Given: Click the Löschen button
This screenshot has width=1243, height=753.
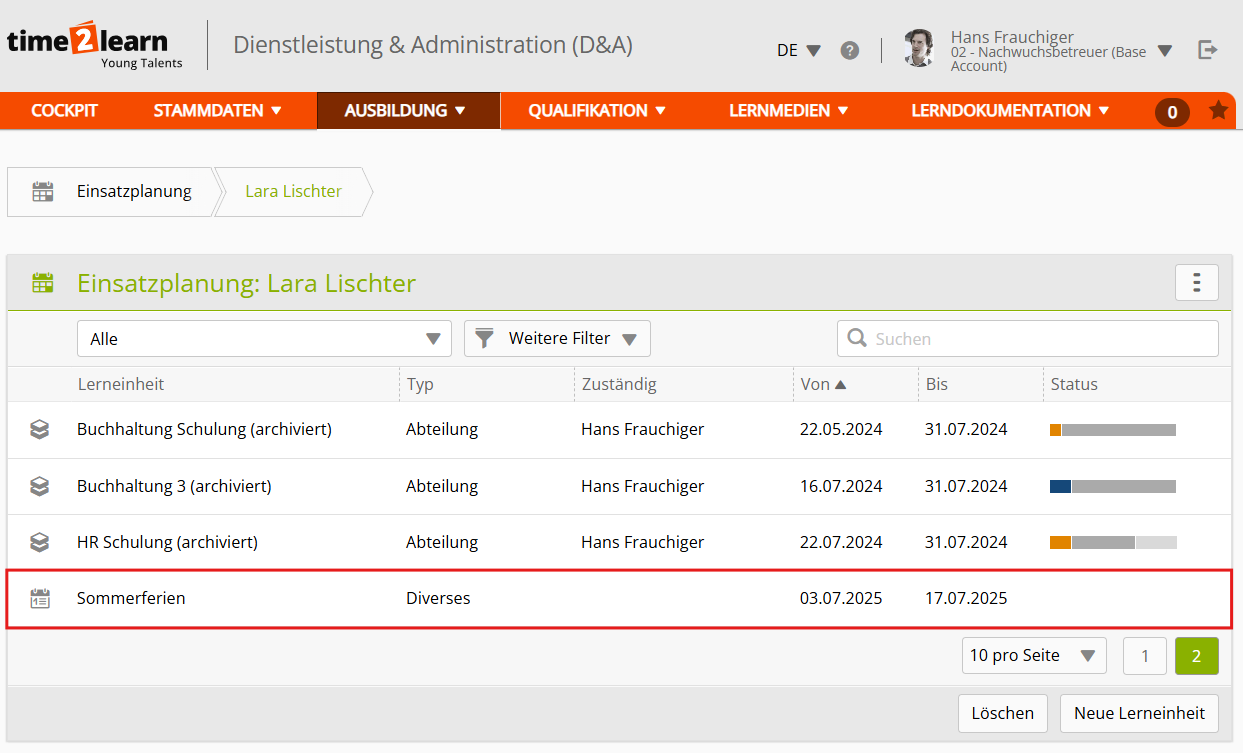Looking at the screenshot, I should coord(1002,713).
